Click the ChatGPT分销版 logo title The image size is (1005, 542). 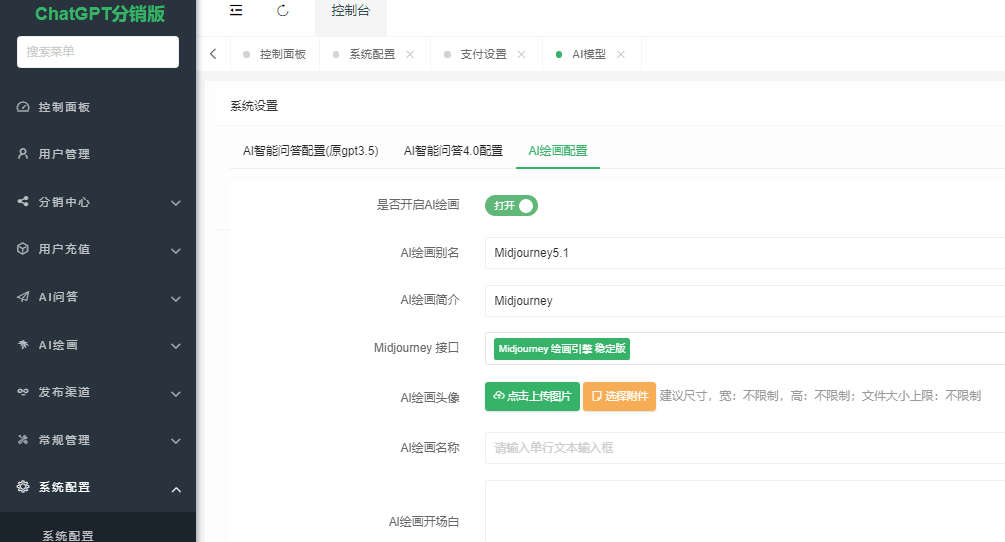click(100, 13)
